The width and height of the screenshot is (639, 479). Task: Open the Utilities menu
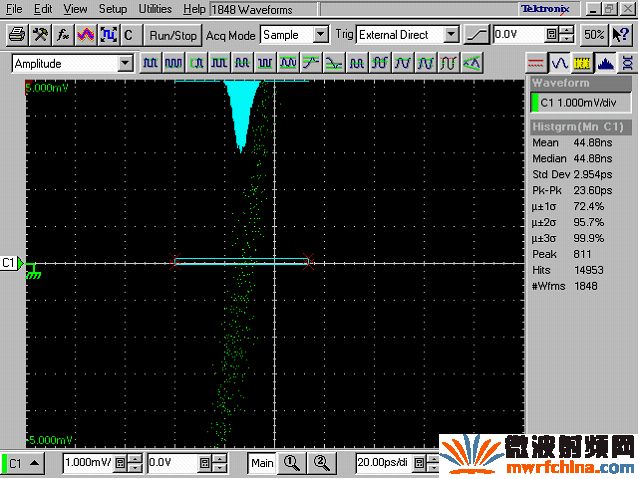pyautogui.click(x=155, y=9)
